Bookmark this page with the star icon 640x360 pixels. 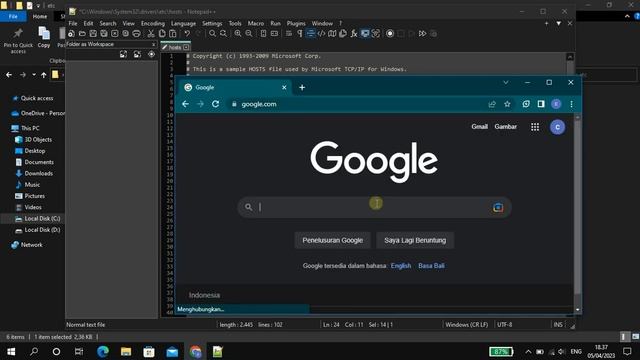click(507, 104)
